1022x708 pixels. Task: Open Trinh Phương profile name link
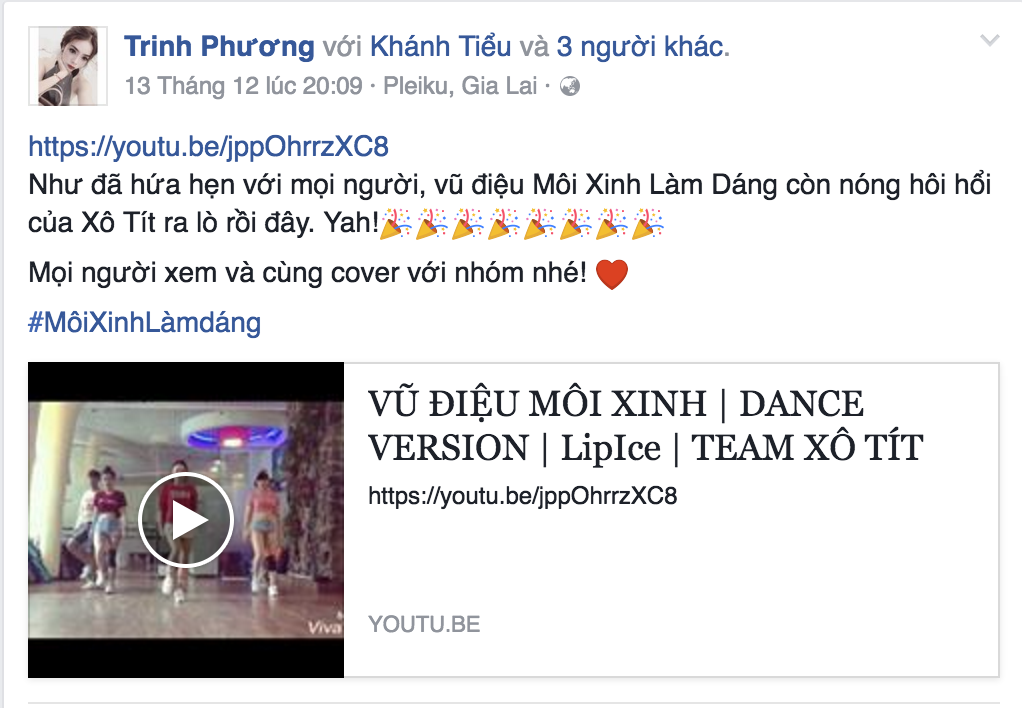219,47
